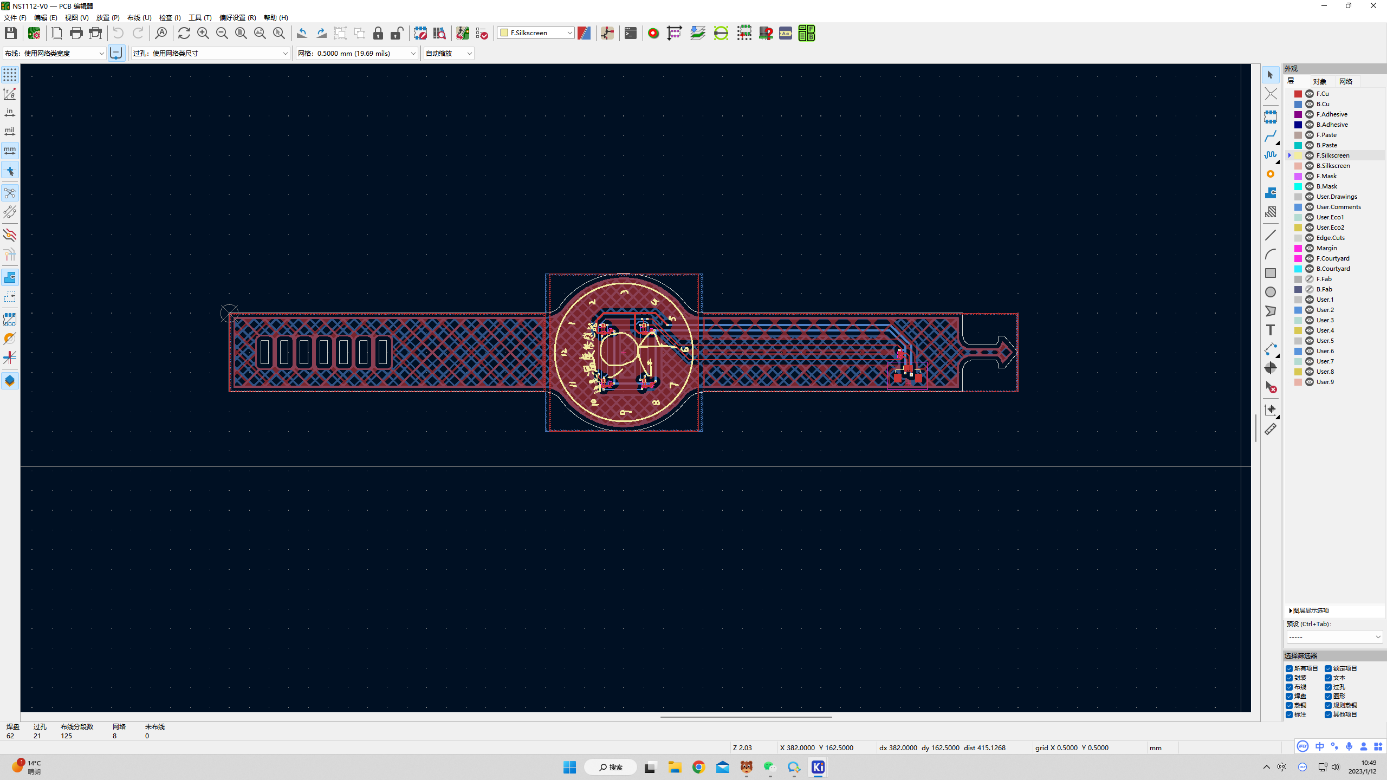
Task: Open the 布线 (U) menu
Action: tap(139, 18)
